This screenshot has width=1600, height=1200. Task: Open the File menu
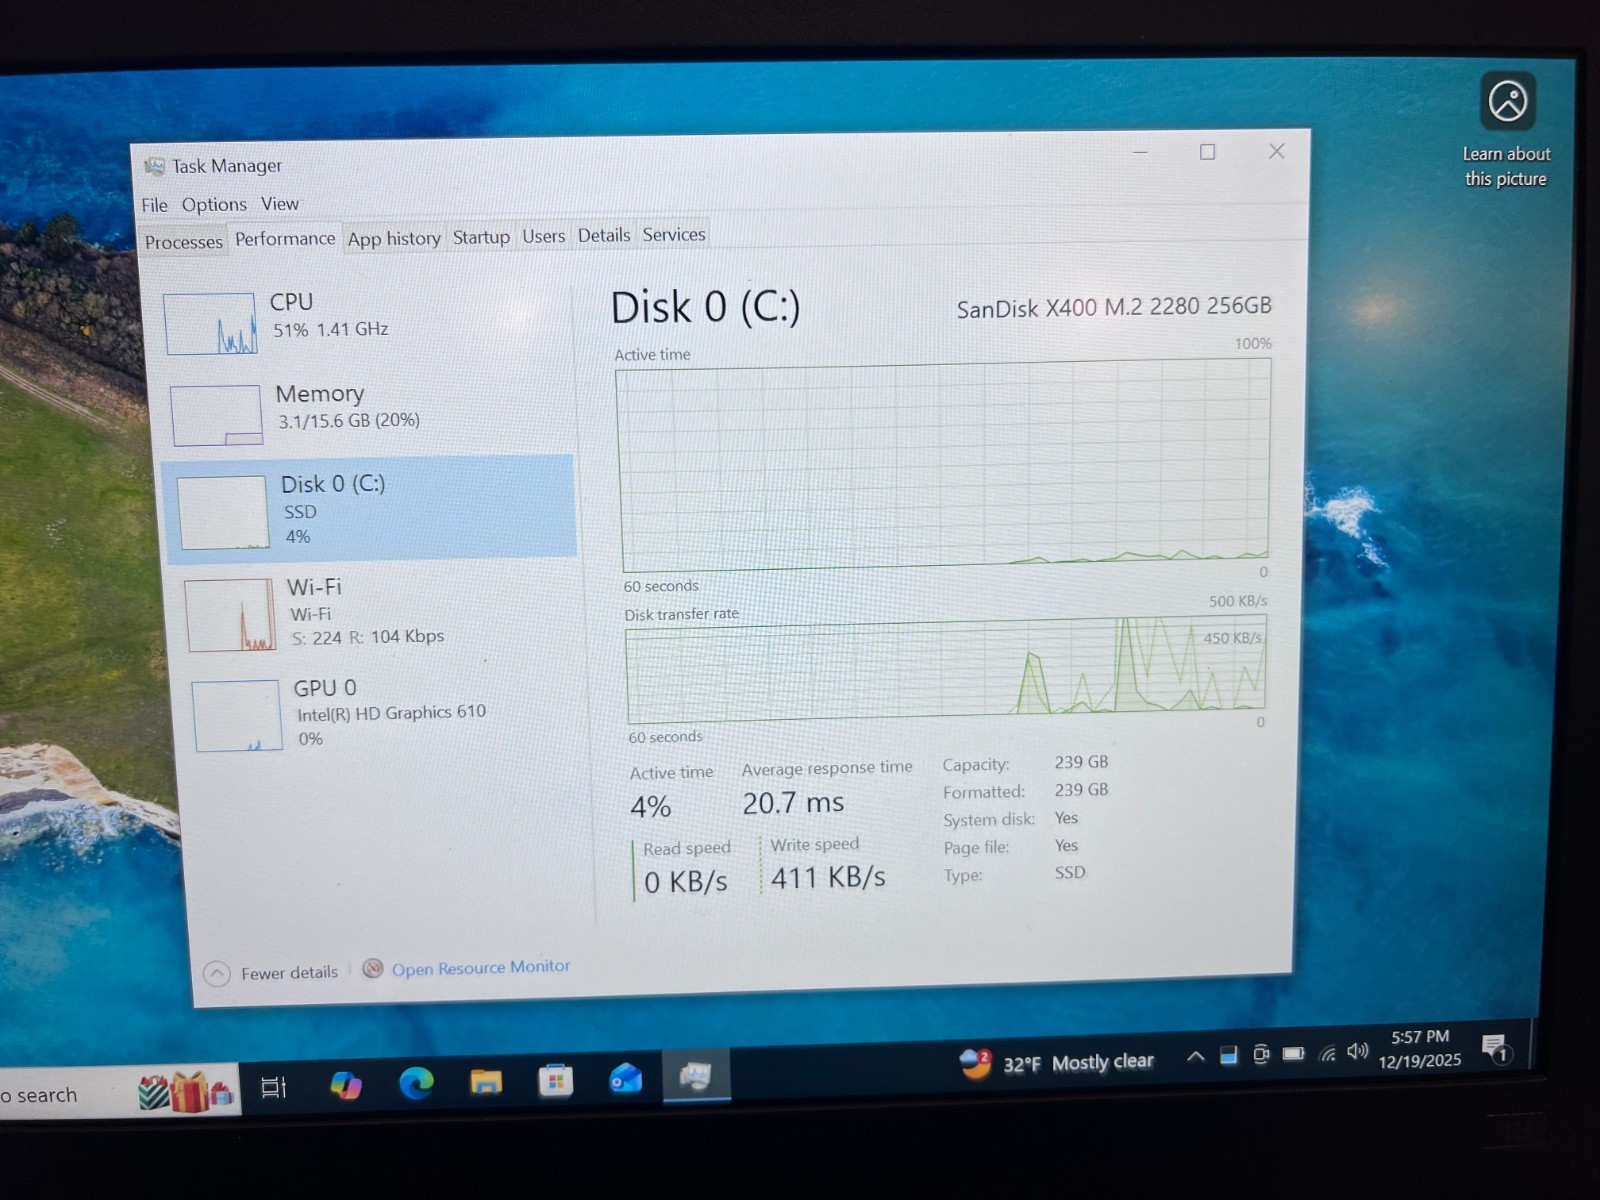154,205
